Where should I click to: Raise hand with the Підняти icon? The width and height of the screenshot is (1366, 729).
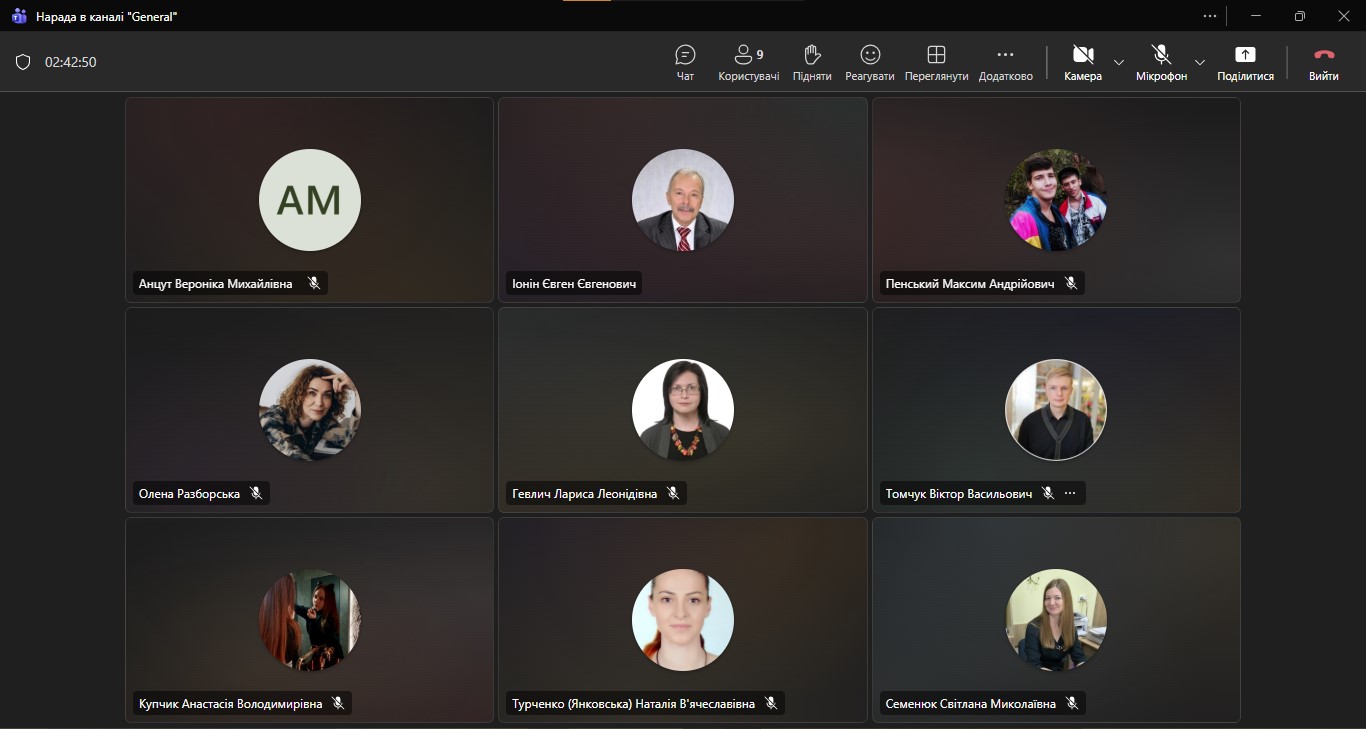pyautogui.click(x=811, y=62)
